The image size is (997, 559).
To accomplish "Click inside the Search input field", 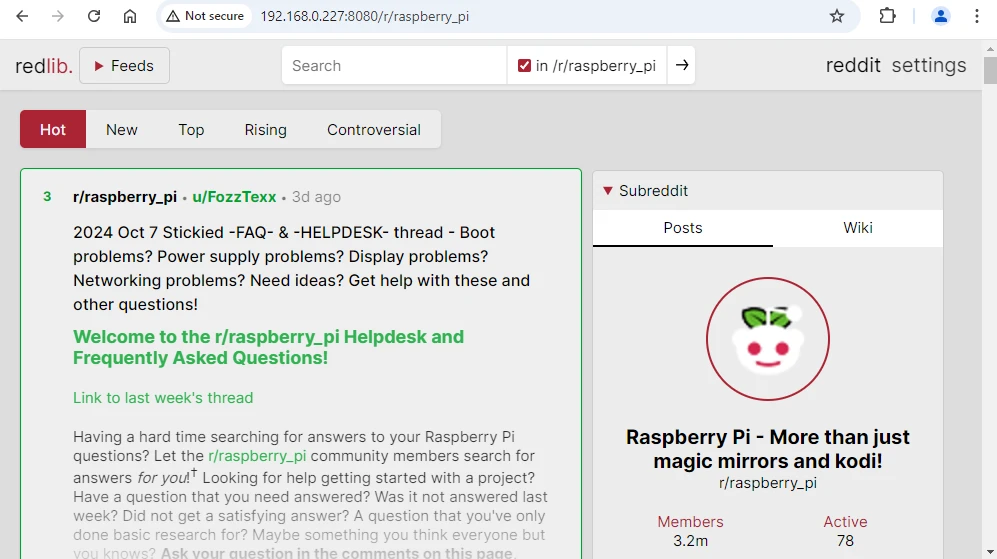I will (394, 66).
